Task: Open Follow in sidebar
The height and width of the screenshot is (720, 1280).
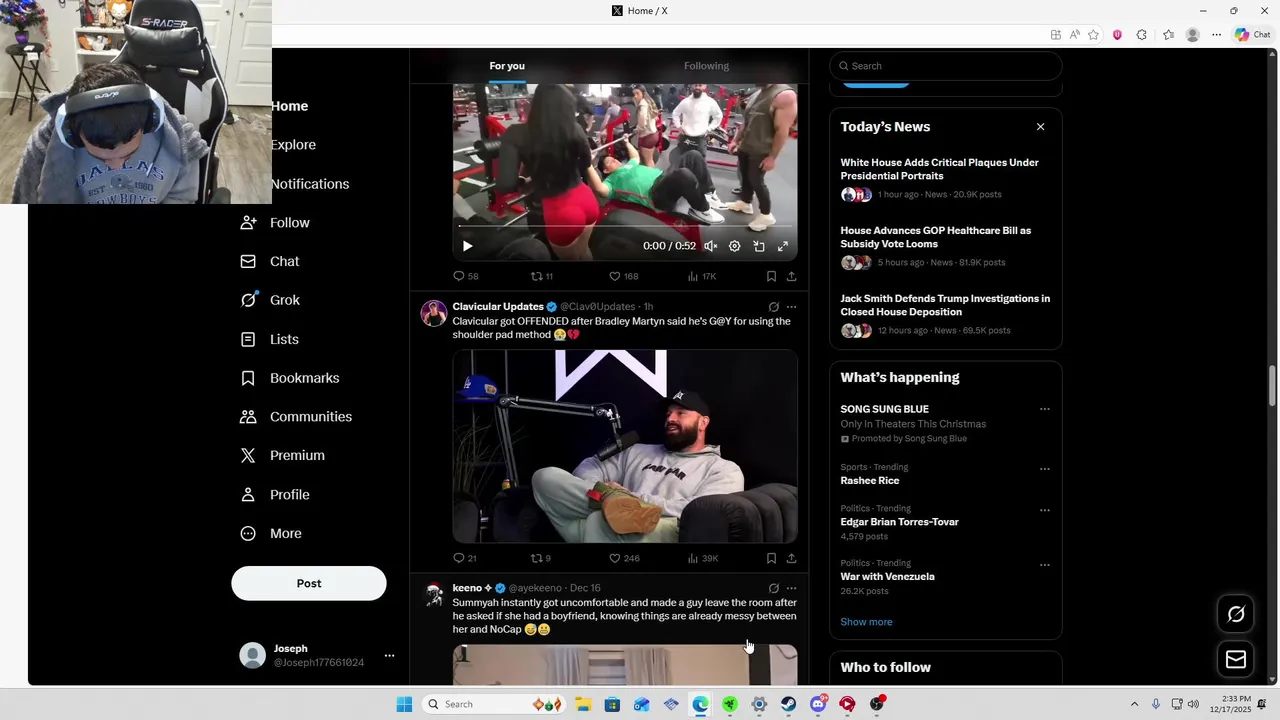Action: (x=275, y=223)
